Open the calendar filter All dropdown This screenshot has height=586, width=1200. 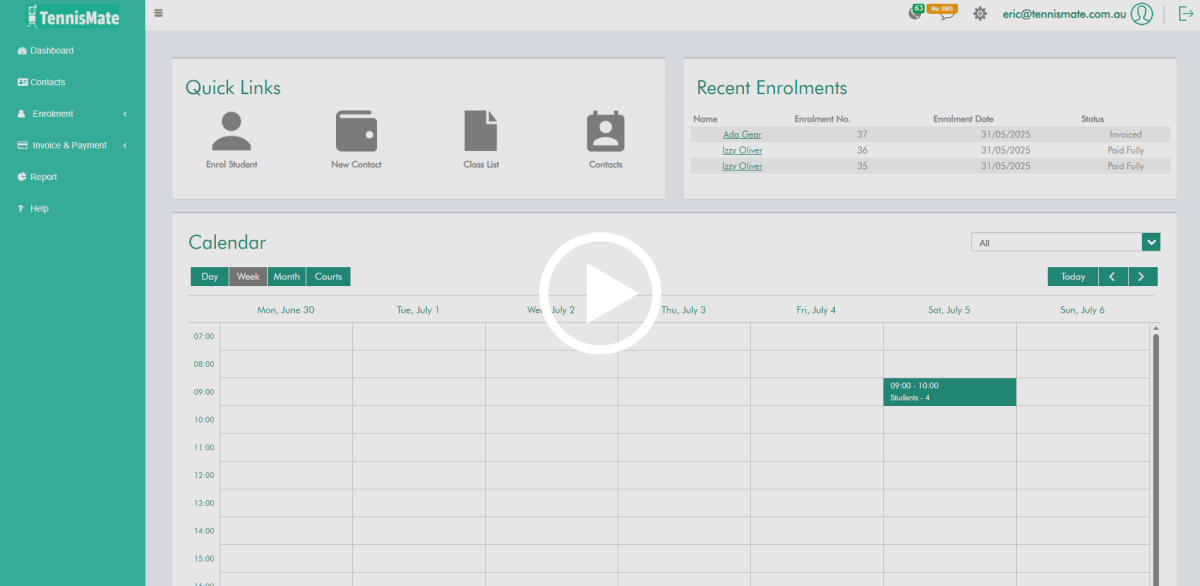point(1065,242)
